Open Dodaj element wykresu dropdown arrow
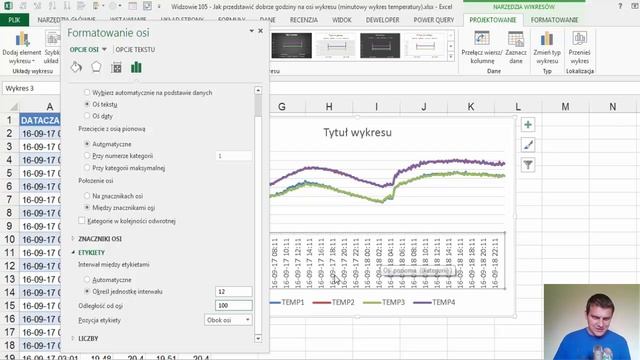Screen dimensions: 640x360 pos(33,61)
